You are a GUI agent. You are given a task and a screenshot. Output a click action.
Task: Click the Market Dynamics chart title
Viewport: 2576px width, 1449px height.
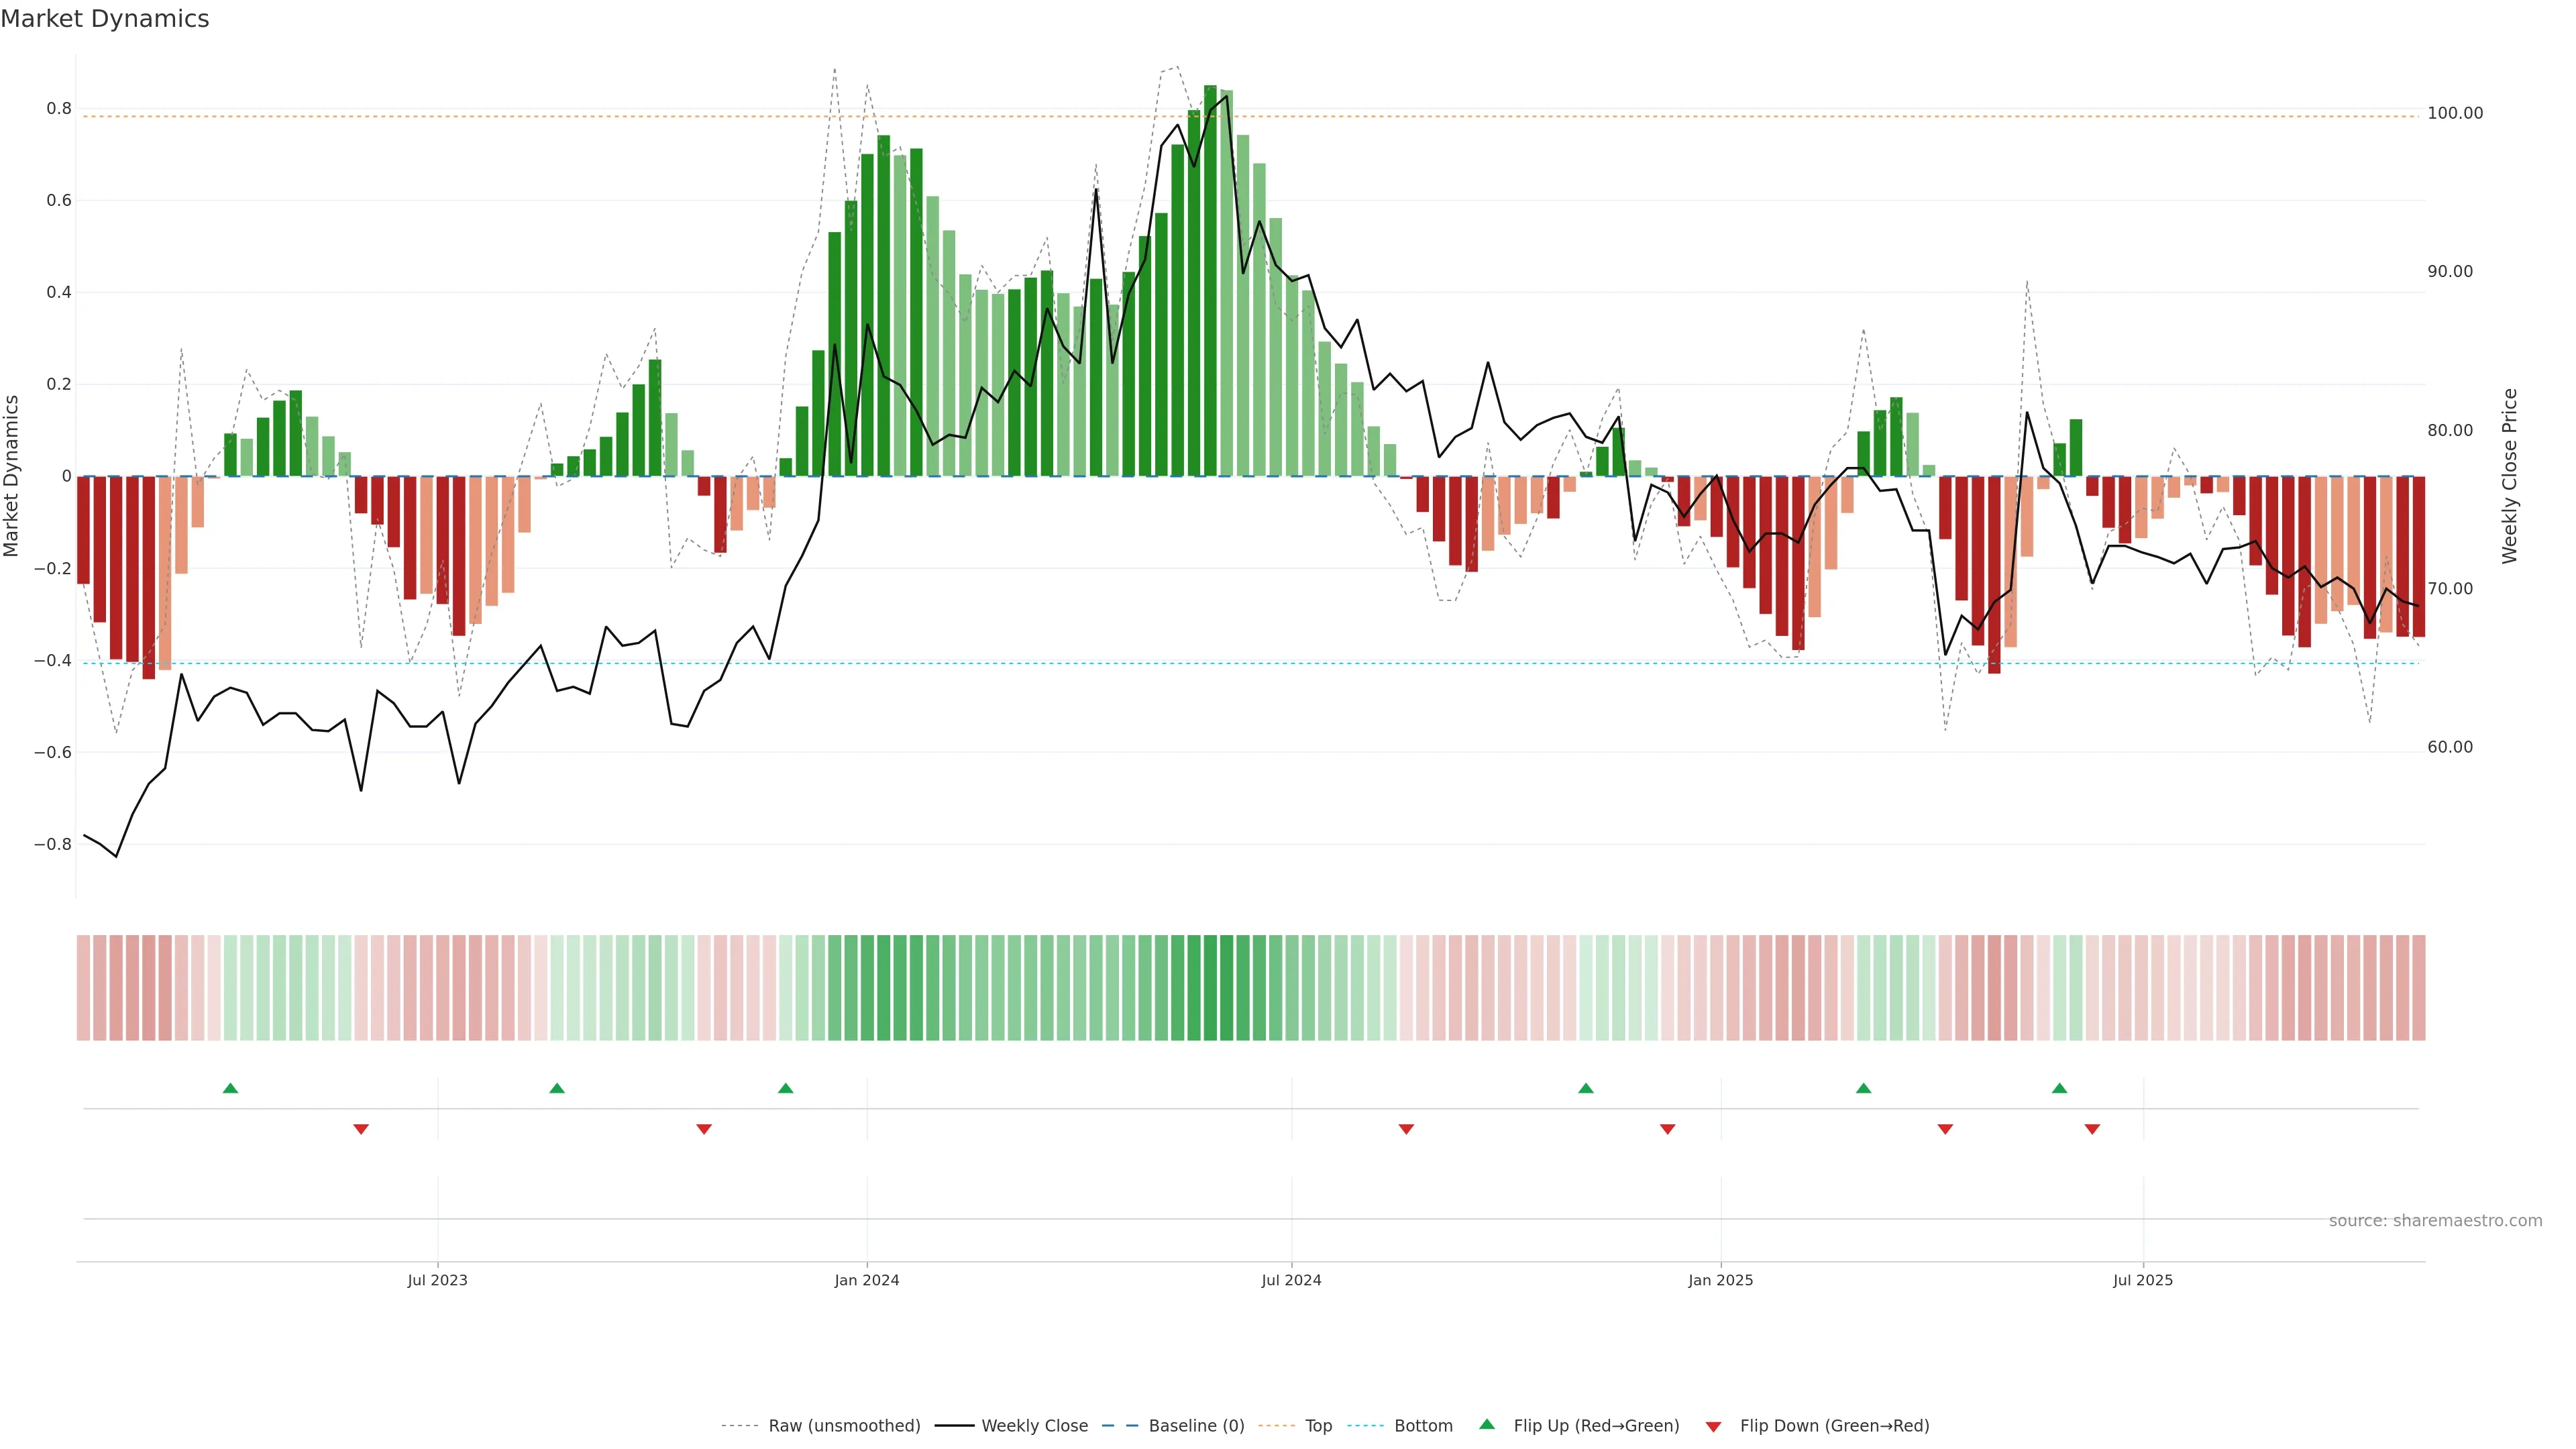105,19
